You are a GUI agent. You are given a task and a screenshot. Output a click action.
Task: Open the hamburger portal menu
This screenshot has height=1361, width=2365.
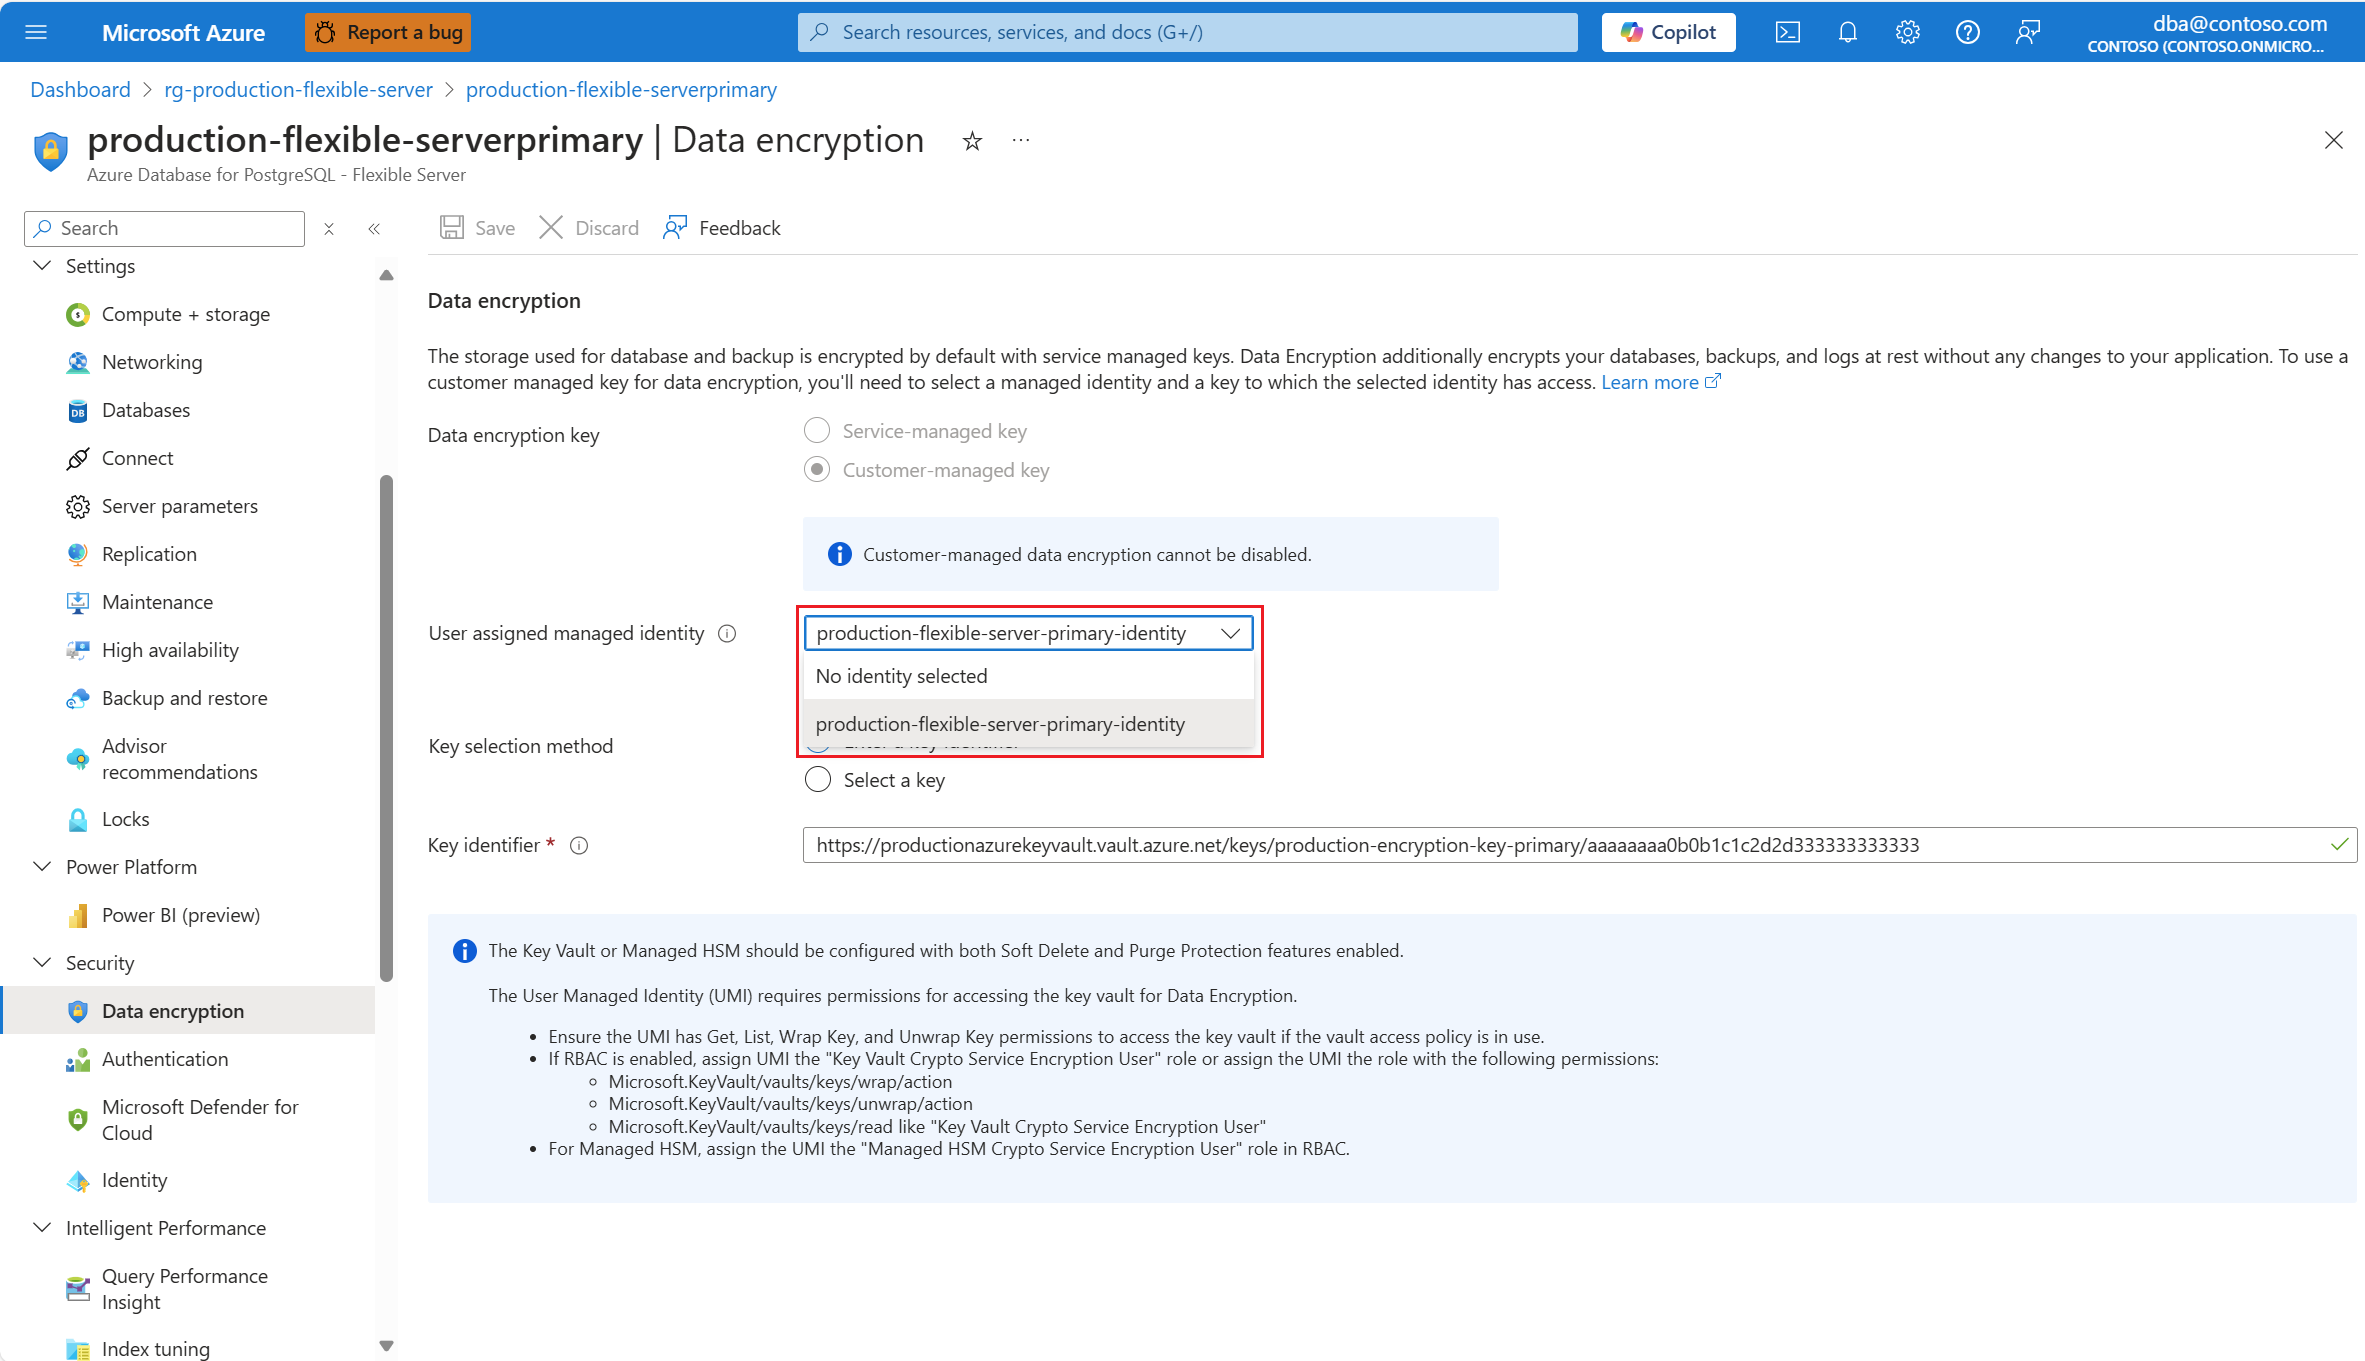(36, 32)
